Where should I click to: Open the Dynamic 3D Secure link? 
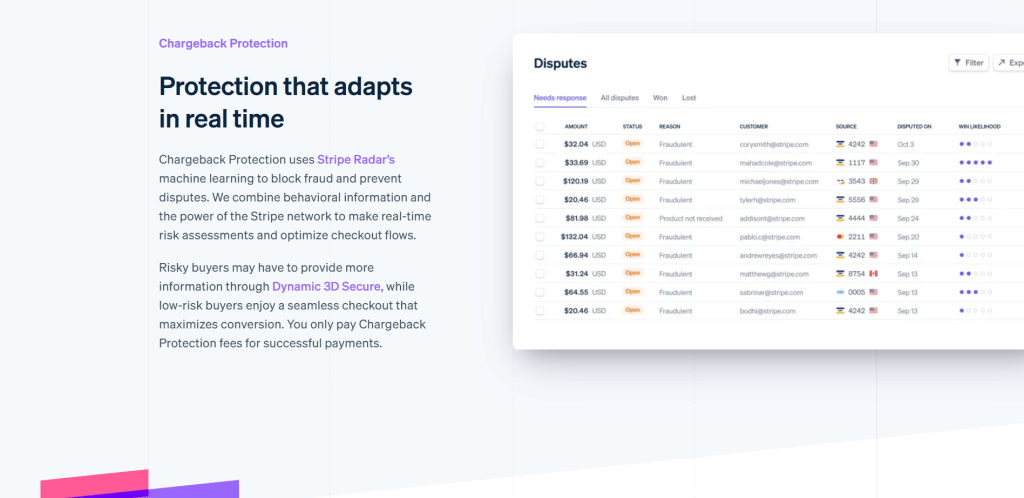[x=326, y=286]
